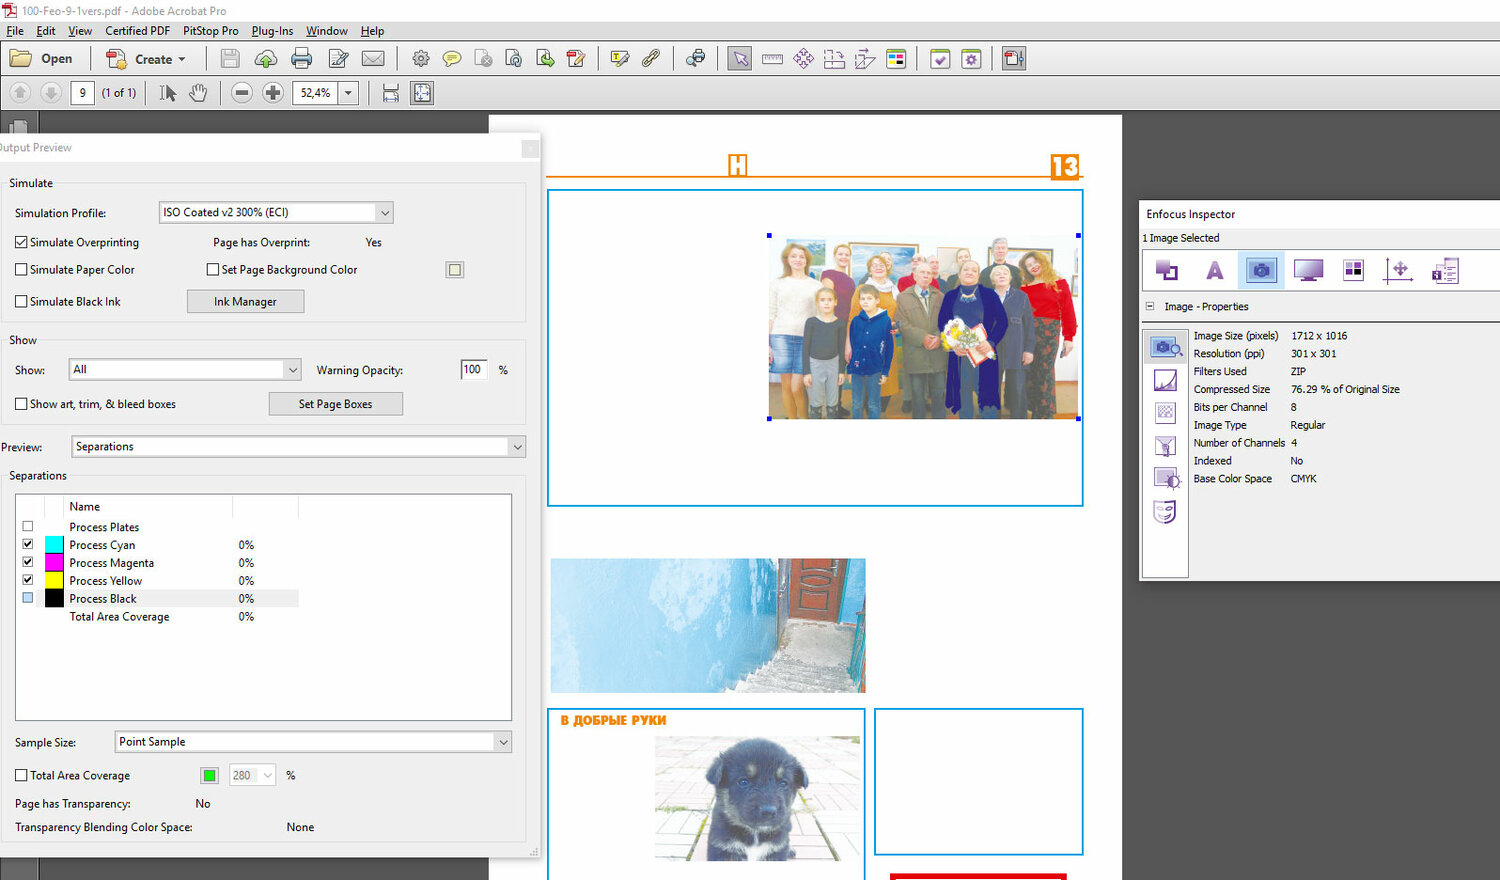Click the next page down arrow
Viewport: 1500px width, 880px height.
click(x=51, y=93)
